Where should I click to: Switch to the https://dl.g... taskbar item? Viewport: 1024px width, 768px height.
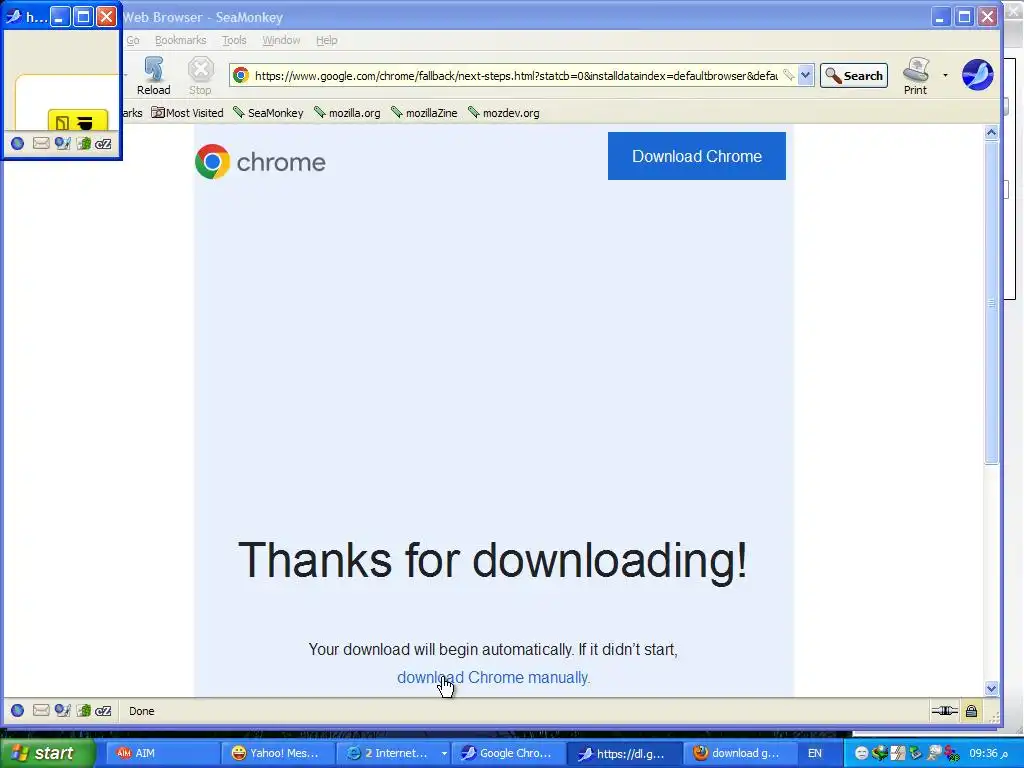coord(624,753)
